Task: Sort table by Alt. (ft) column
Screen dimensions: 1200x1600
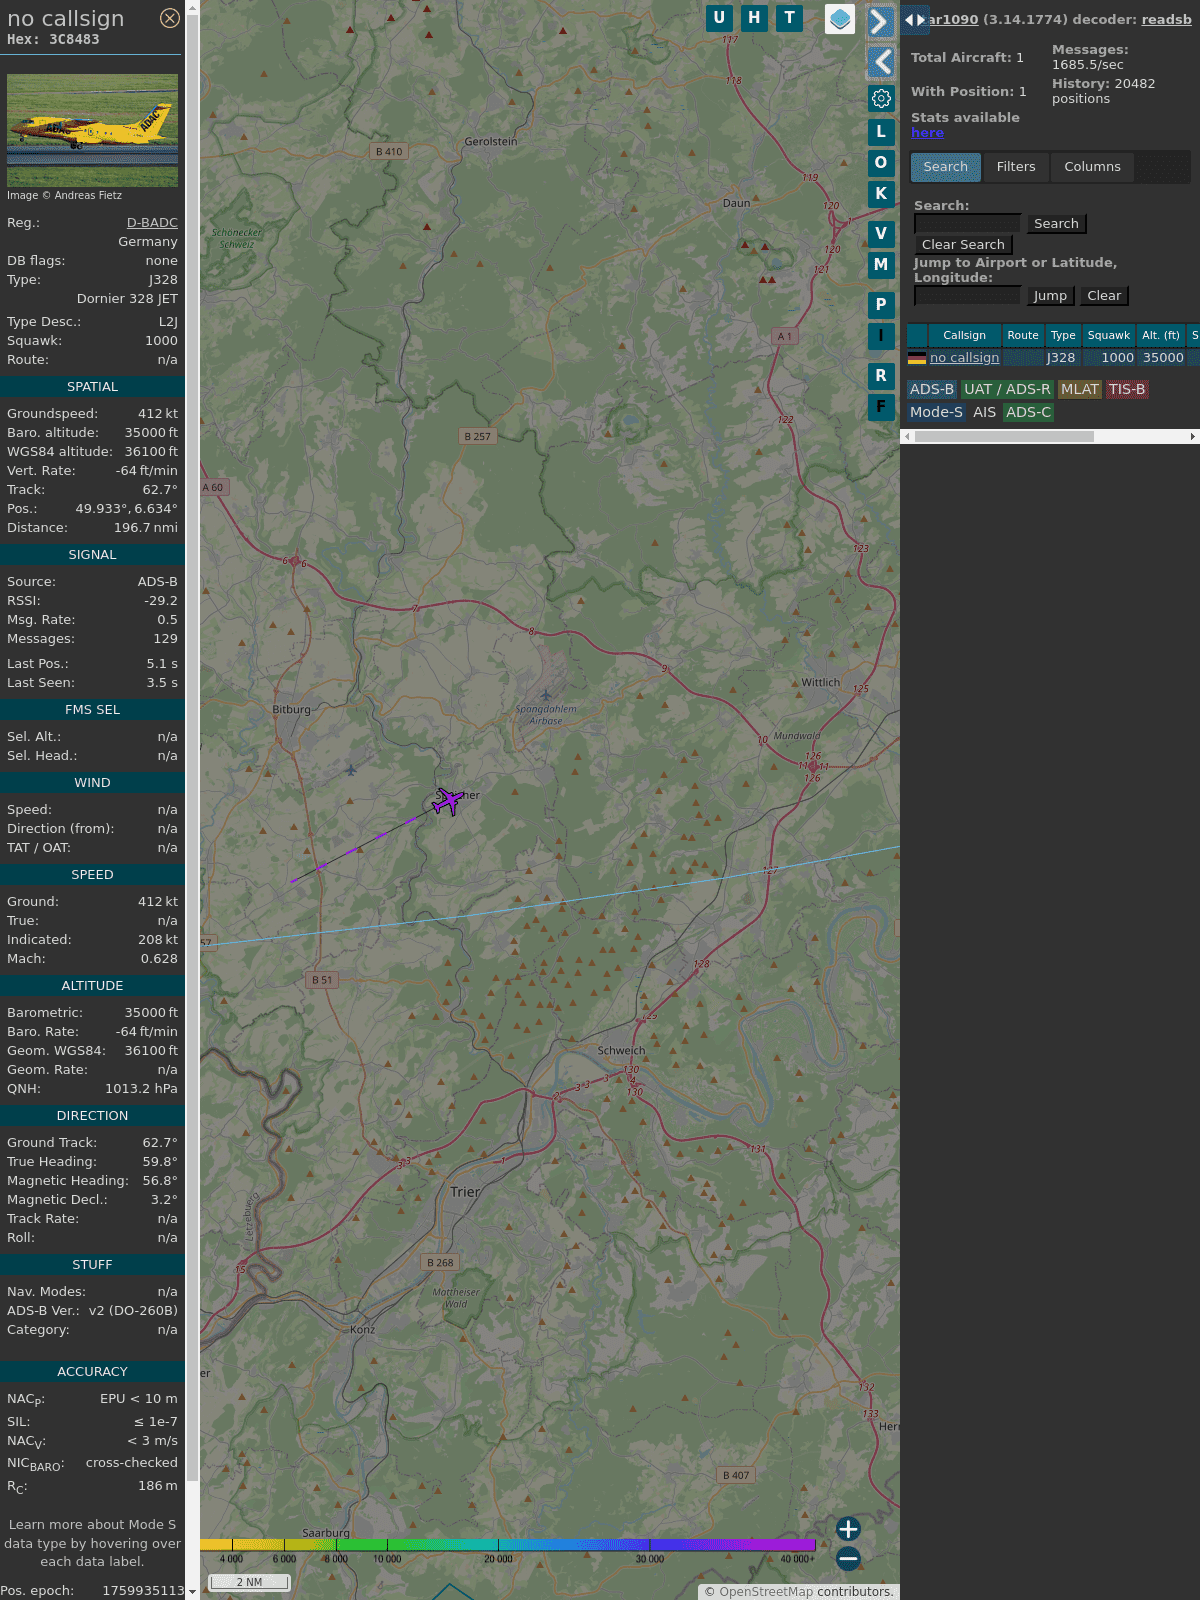Action: (x=1161, y=336)
